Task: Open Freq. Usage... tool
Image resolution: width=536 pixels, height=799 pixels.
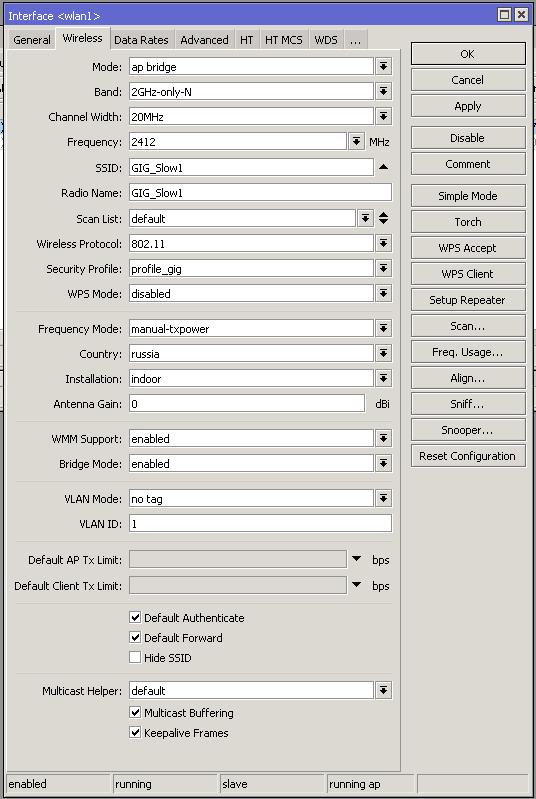Action: [468, 352]
